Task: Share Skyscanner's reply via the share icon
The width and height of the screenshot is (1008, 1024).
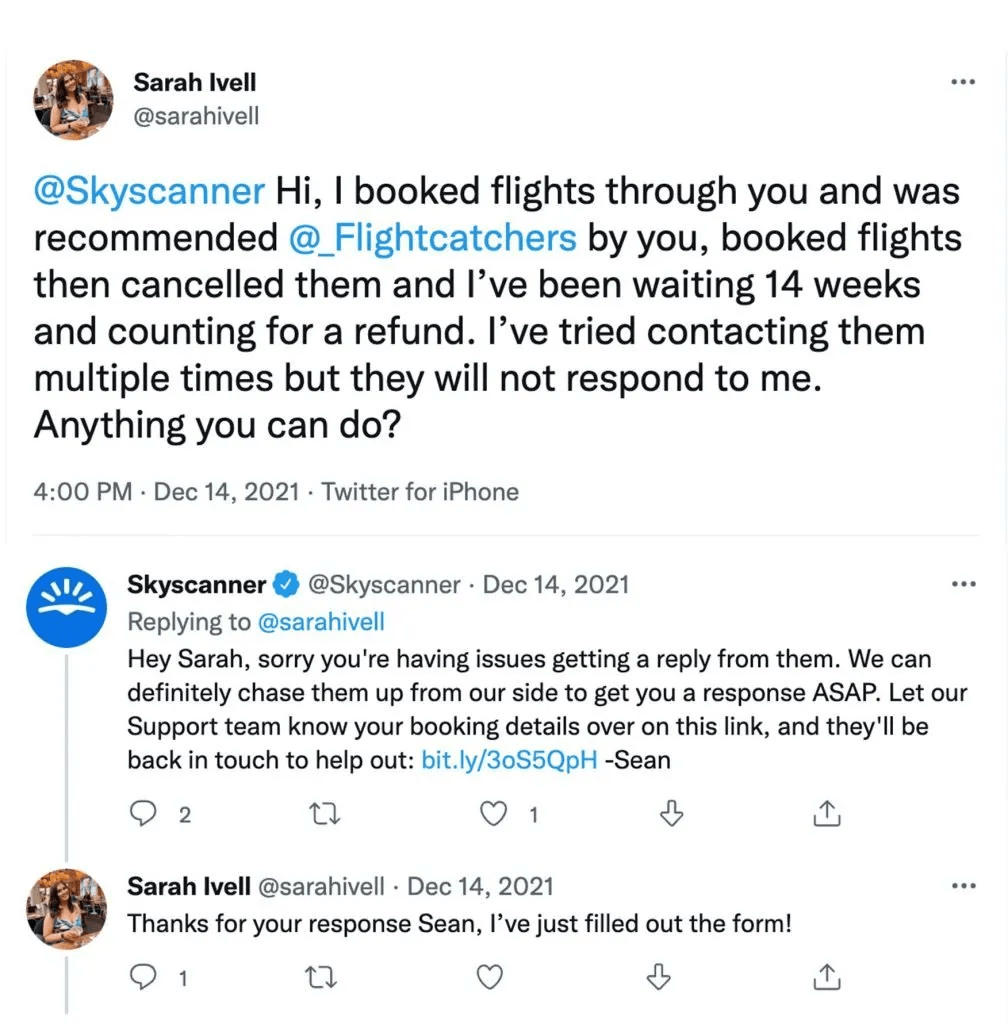Action: [826, 814]
